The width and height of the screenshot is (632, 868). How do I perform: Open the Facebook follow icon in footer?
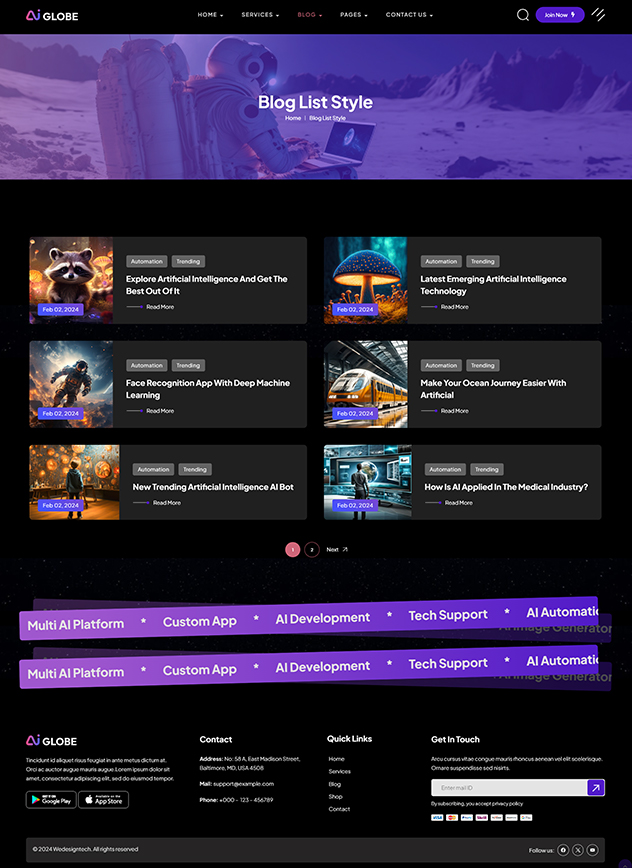point(563,849)
